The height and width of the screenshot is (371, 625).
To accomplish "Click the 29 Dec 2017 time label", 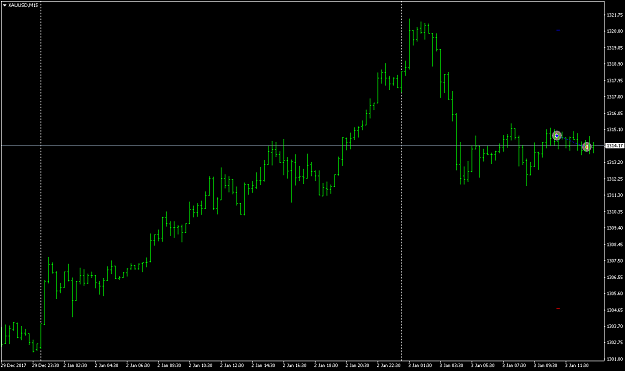I will click(x=14, y=365).
